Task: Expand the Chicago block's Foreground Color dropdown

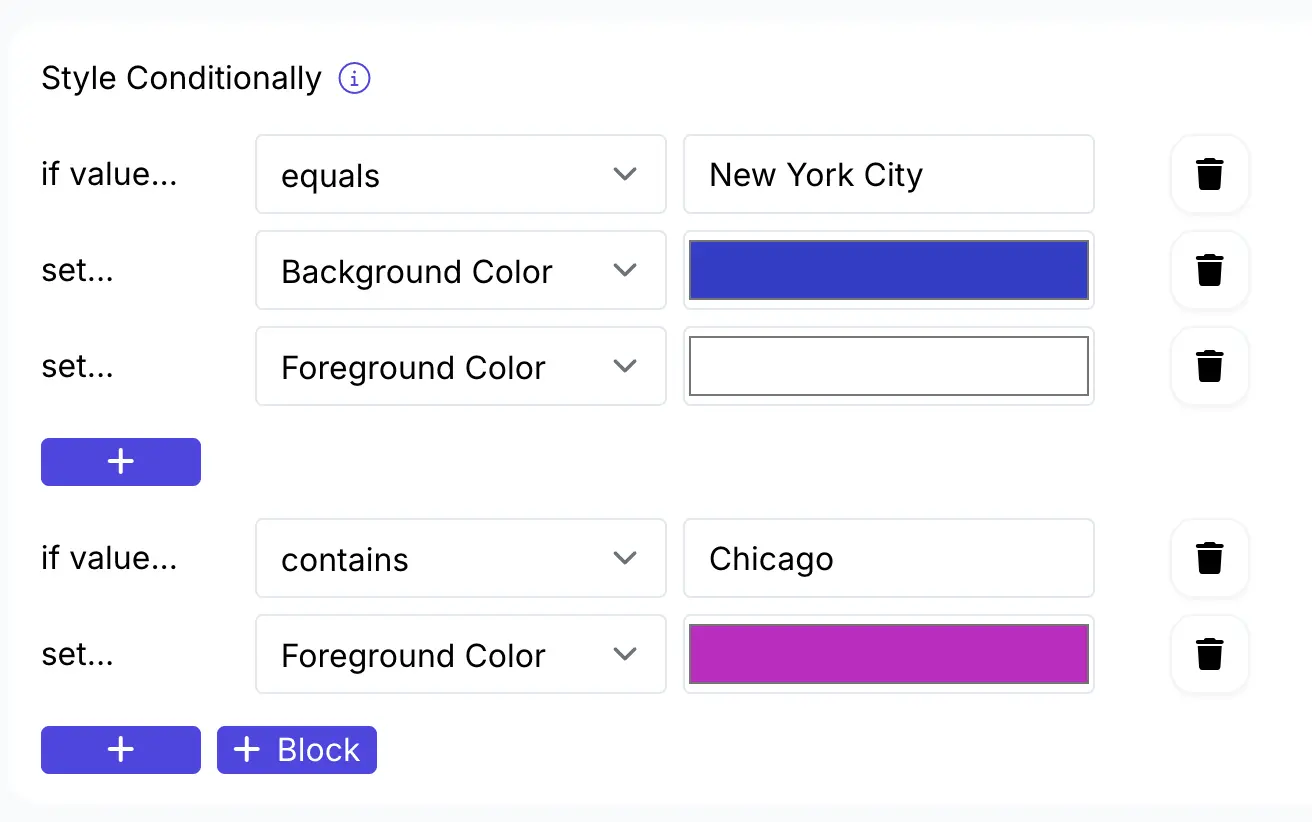Action: [x=461, y=655]
